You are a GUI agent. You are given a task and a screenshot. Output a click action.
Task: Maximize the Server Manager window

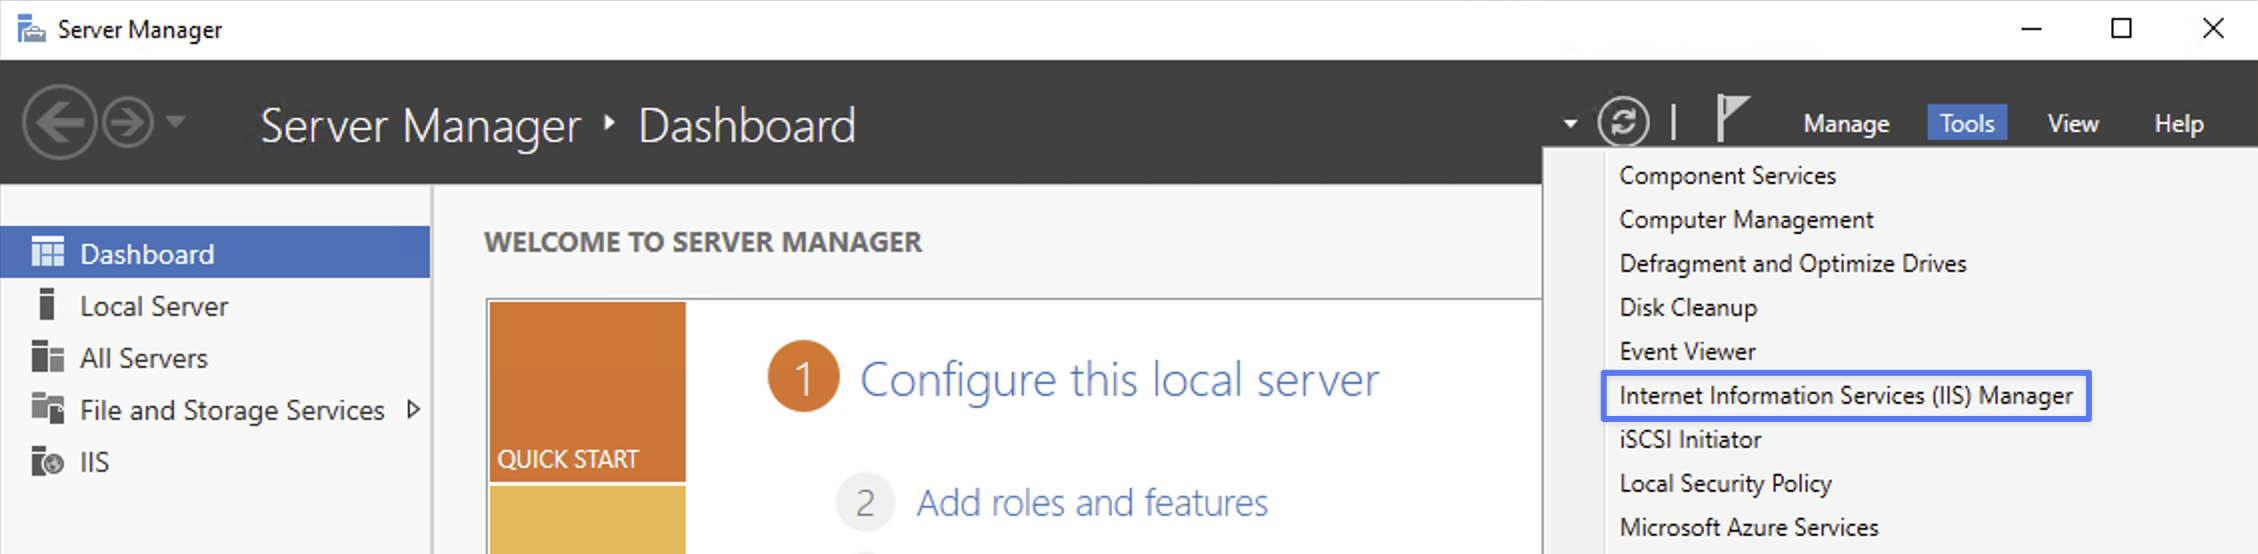click(x=2121, y=29)
